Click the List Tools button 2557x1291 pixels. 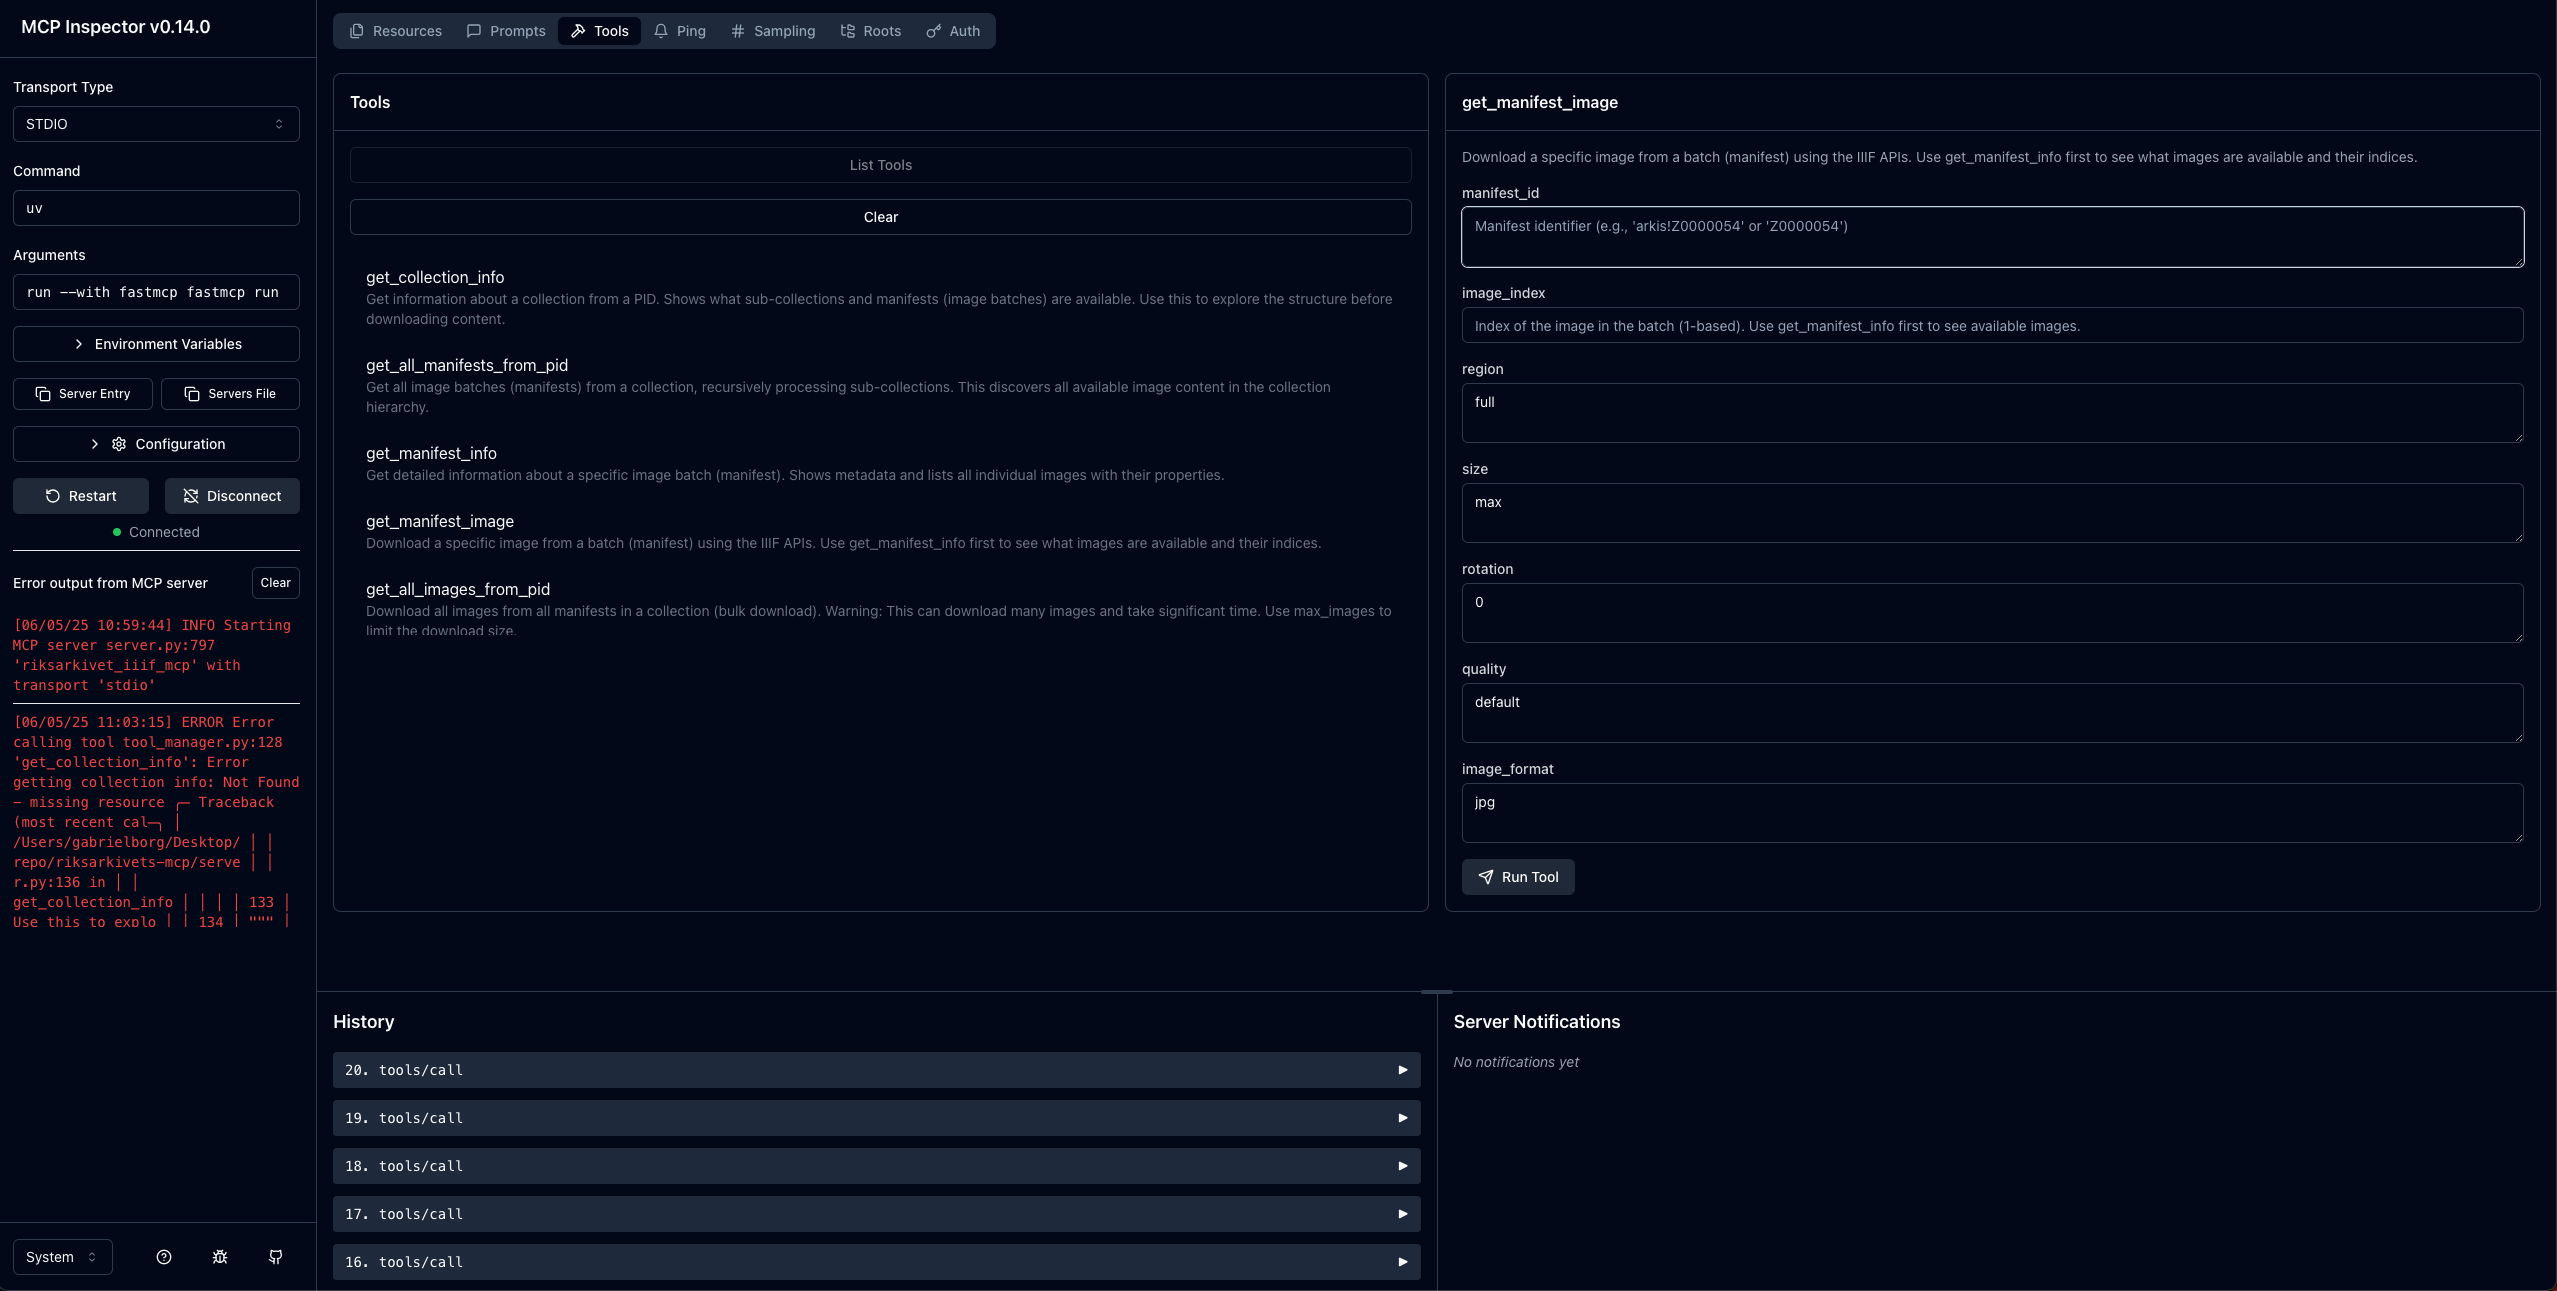coord(880,165)
